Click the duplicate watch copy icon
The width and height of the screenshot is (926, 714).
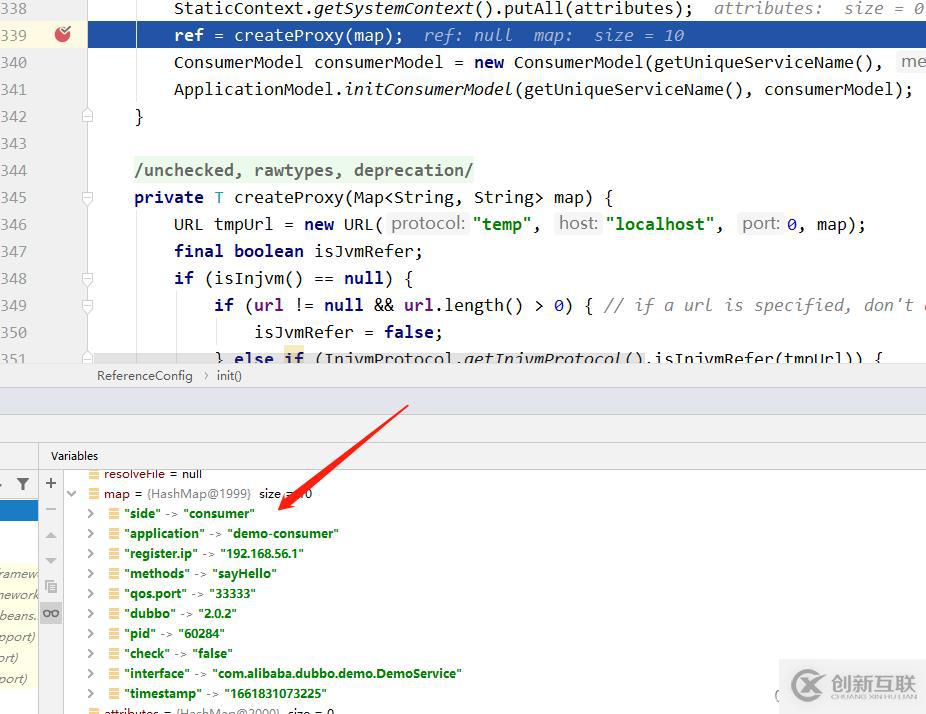tap(51, 587)
